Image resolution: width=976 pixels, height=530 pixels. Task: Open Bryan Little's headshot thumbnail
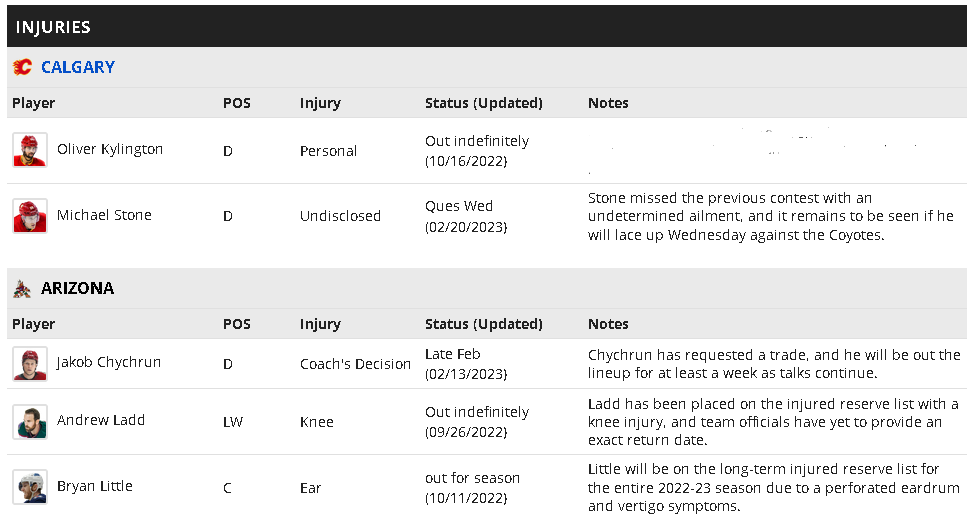click(30, 487)
